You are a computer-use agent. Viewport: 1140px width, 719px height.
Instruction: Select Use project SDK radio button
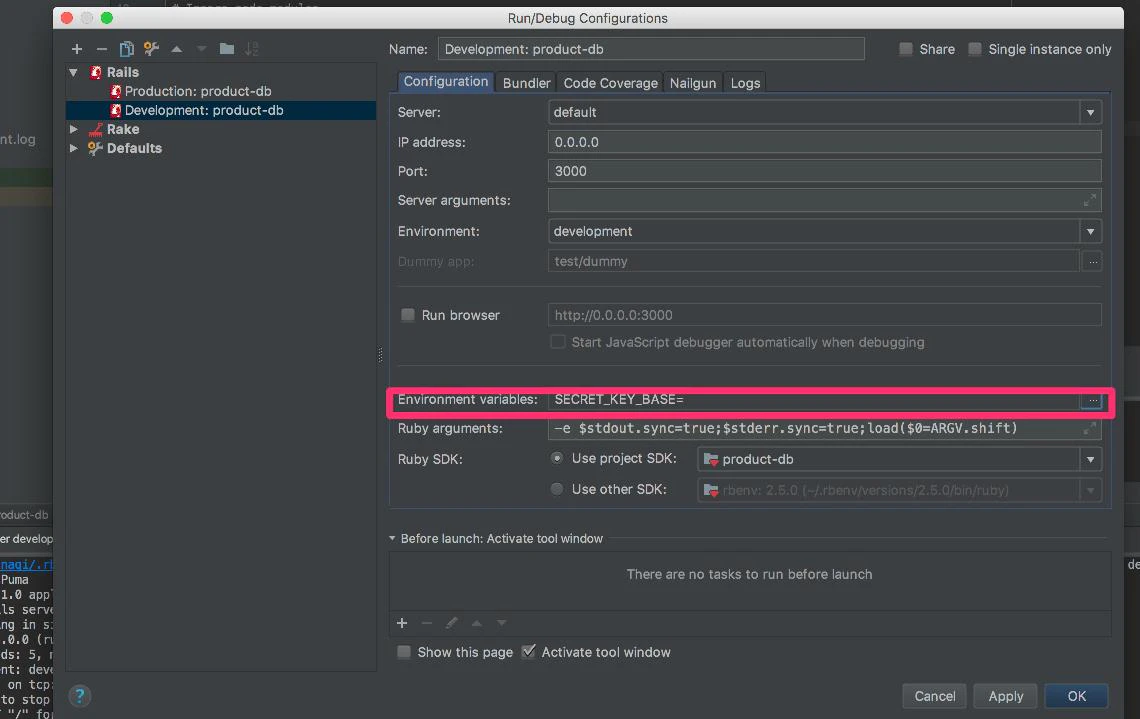[x=557, y=458]
